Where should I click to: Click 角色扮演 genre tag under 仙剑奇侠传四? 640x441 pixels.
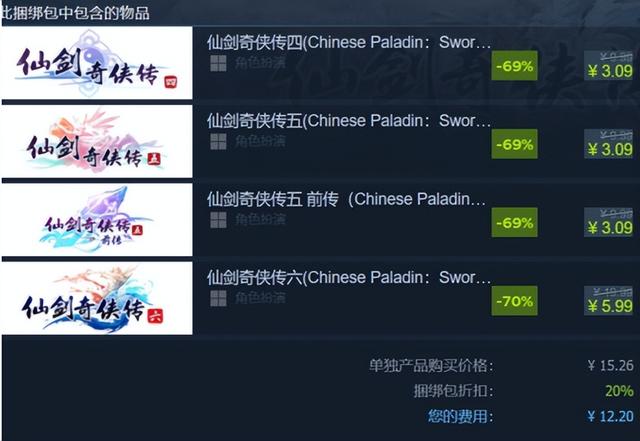pyautogui.click(x=260, y=63)
